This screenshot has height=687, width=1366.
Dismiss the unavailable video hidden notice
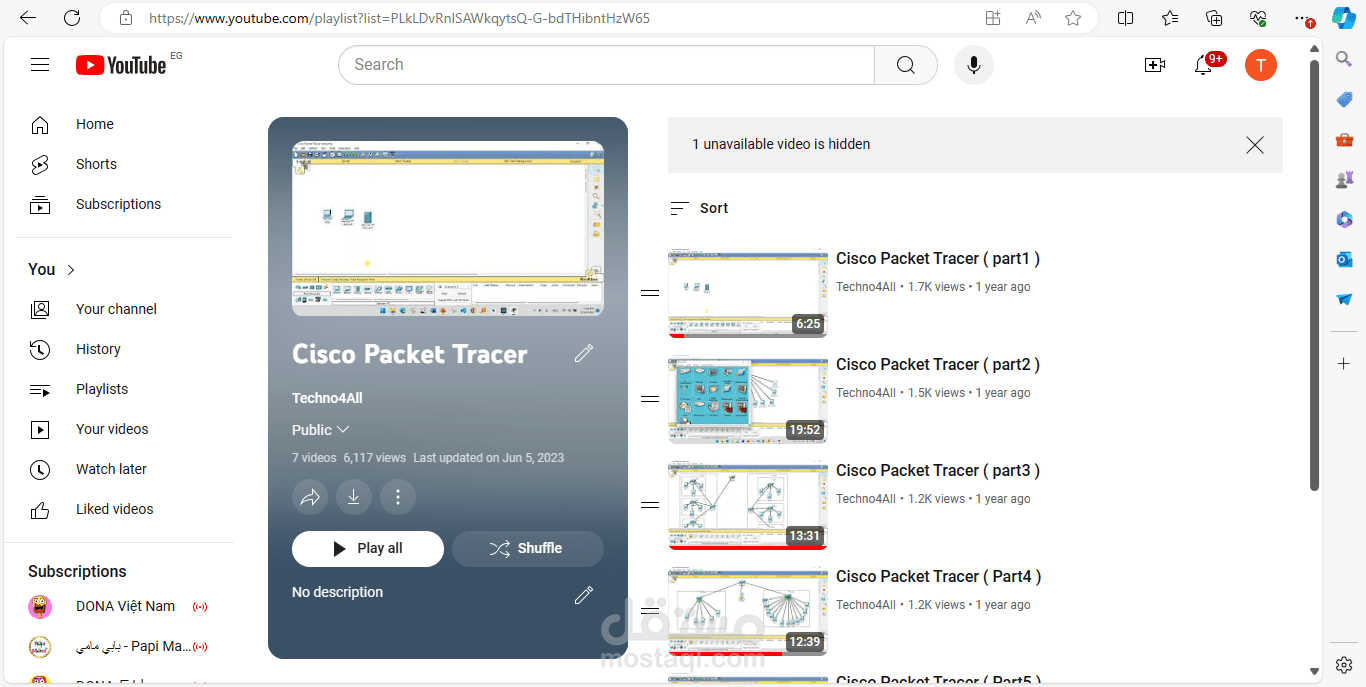point(1255,145)
